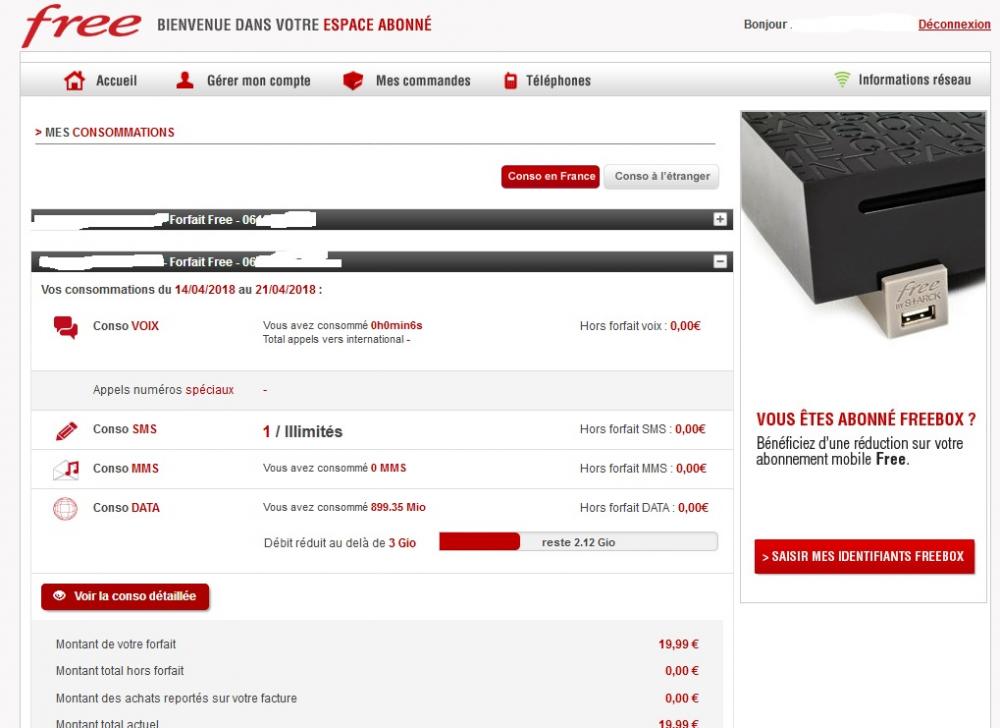Click the Mes Consommations heading

105,133
